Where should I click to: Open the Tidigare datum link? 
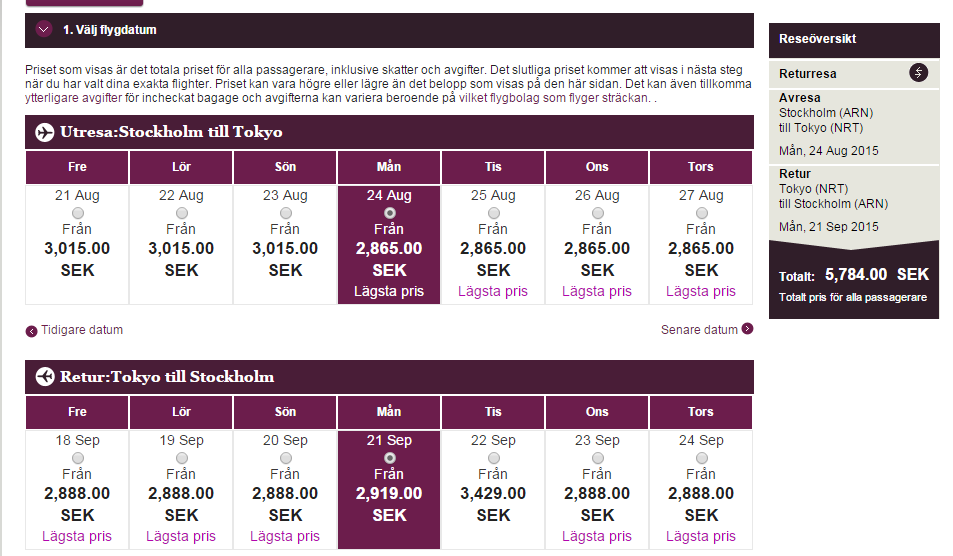82,330
